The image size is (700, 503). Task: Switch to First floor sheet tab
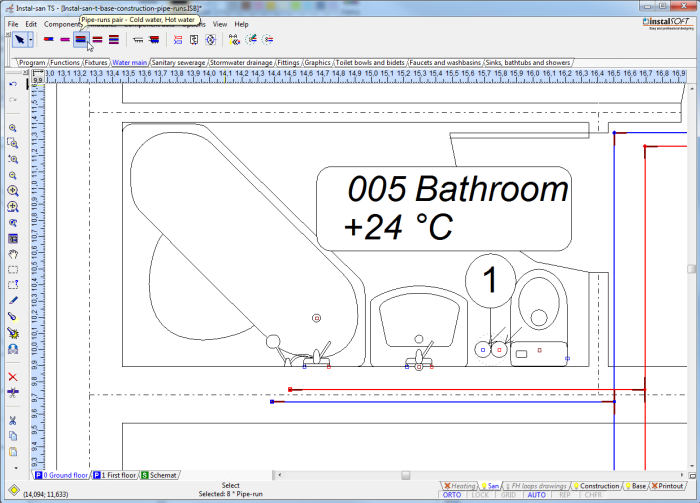pyautogui.click(x=114, y=475)
